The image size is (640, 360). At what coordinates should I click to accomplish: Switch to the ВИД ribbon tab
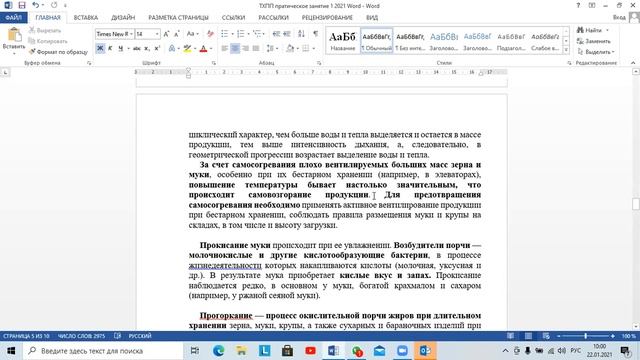(x=372, y=18)
